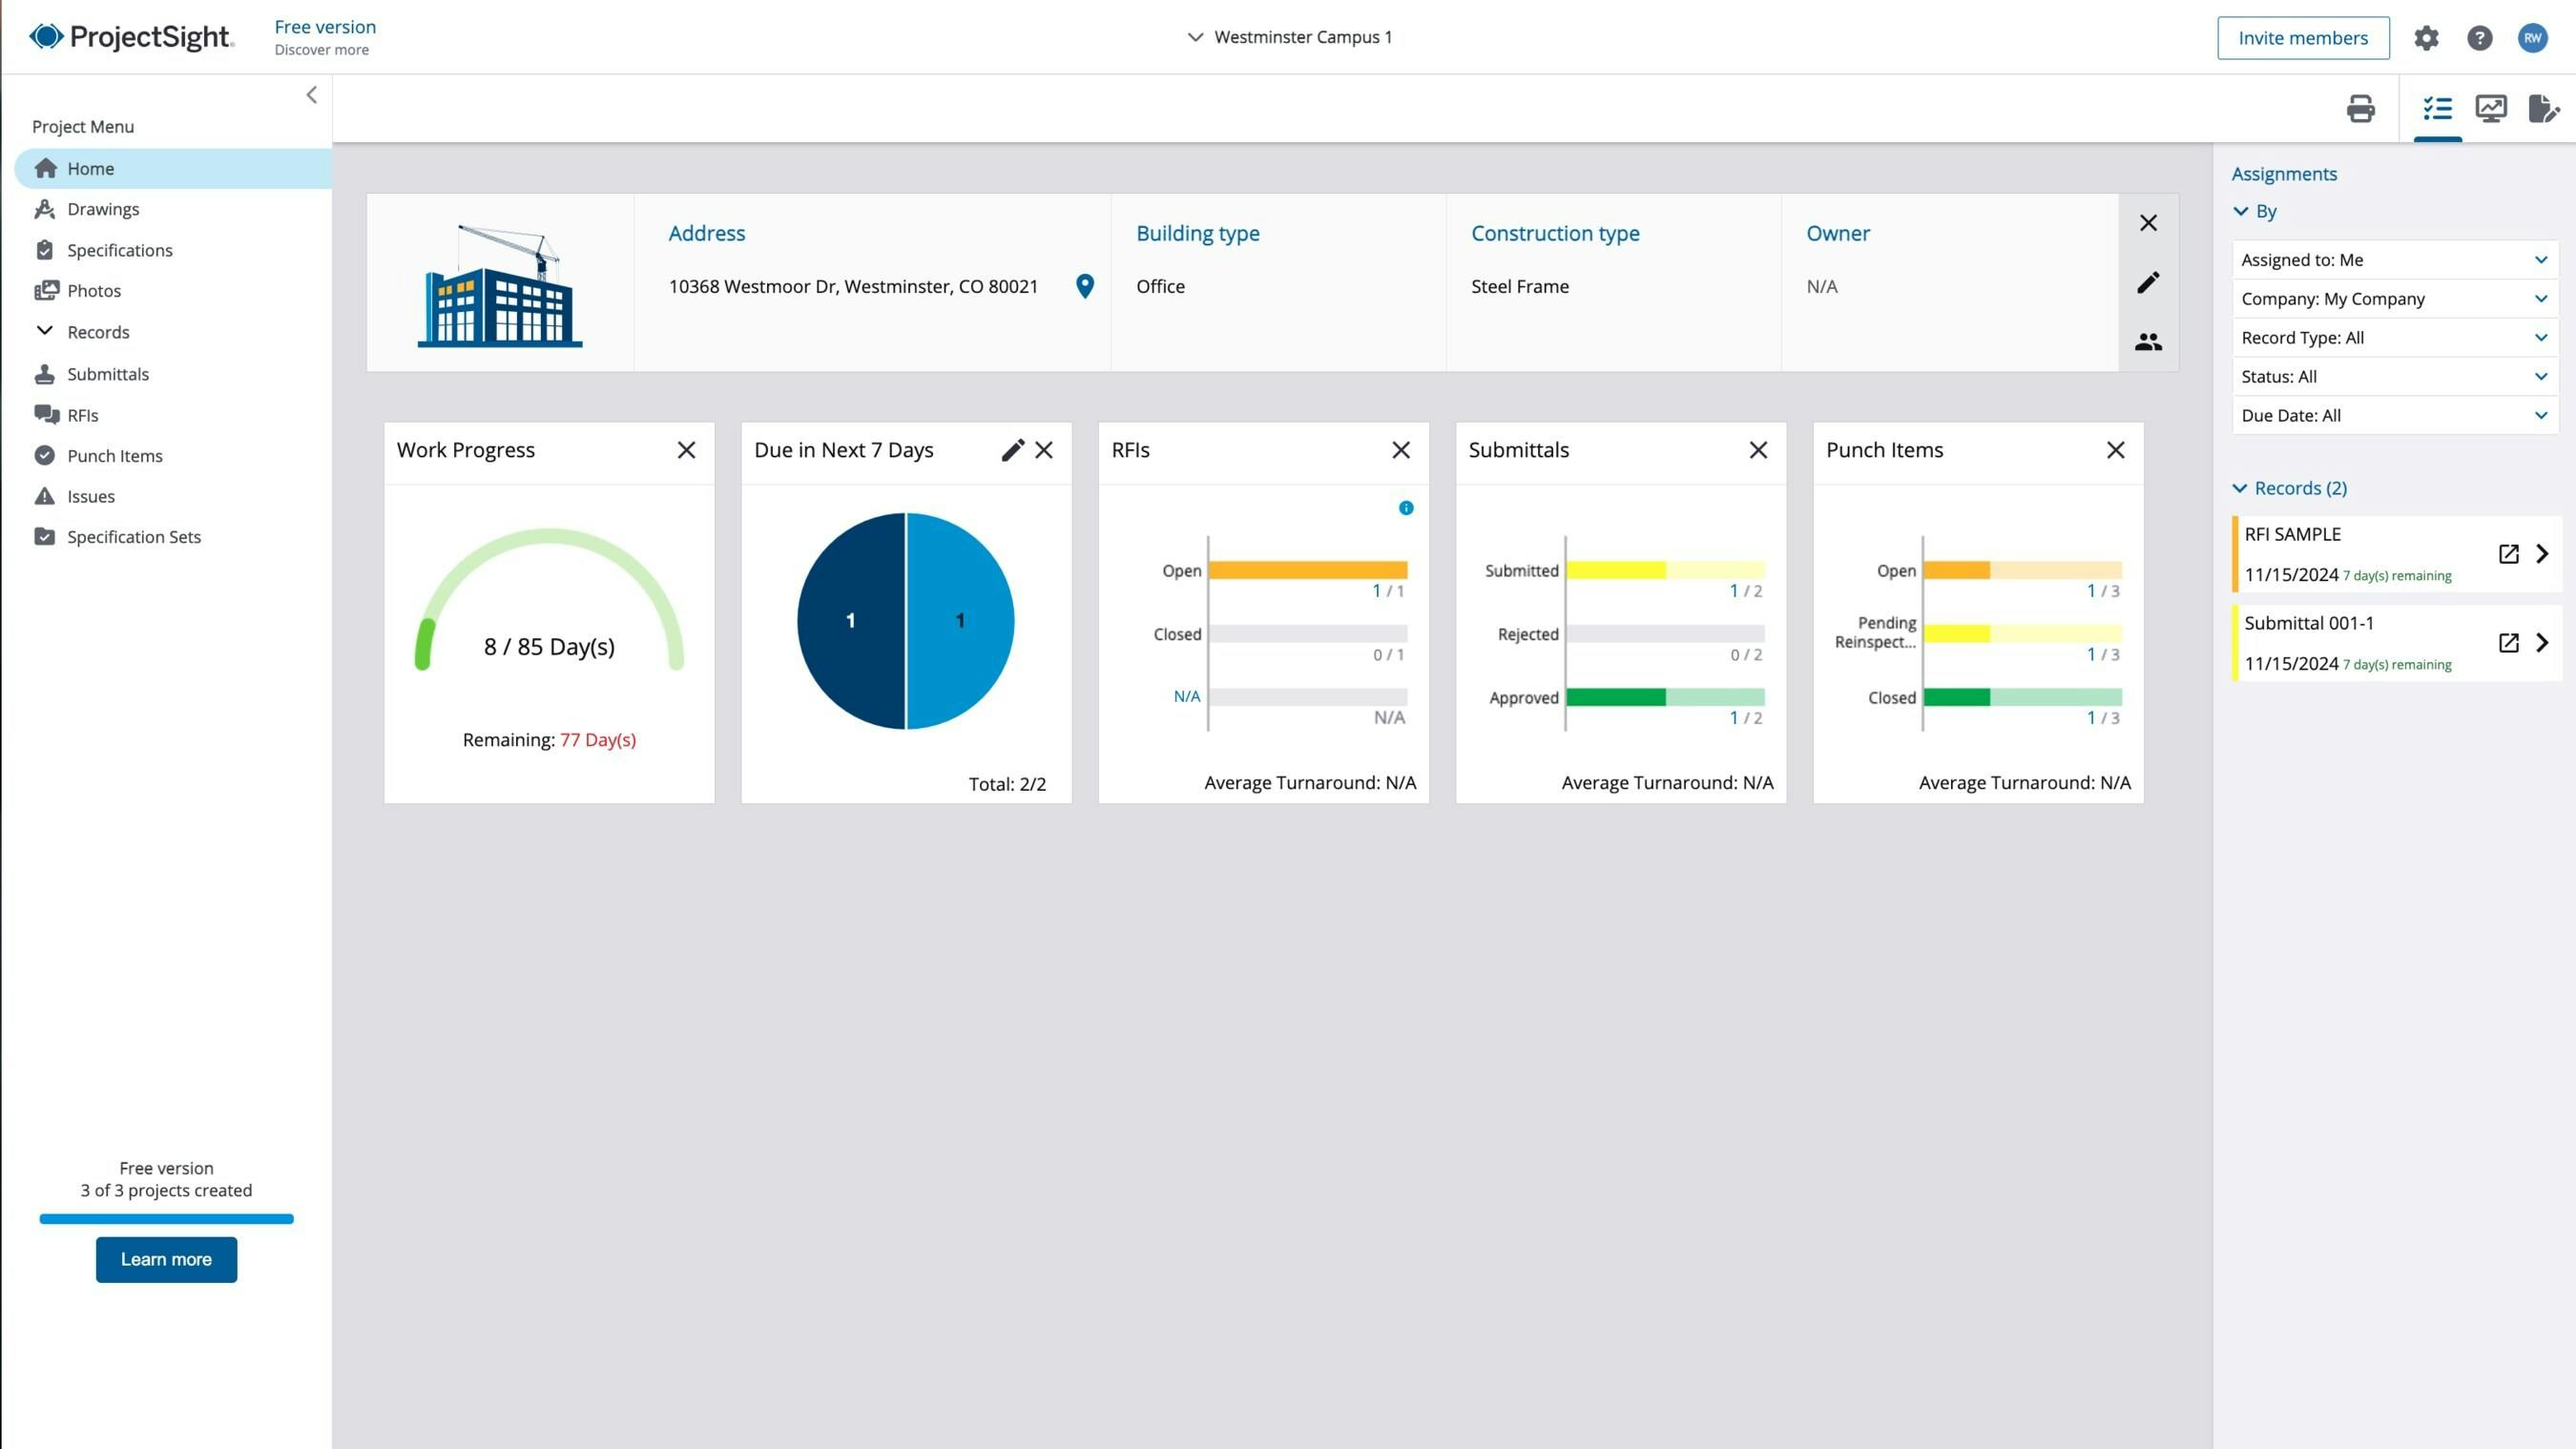This screenshot has width=2576, height=1449.
Task: Open the Status: All filter dropdown
Action: 2394,376
